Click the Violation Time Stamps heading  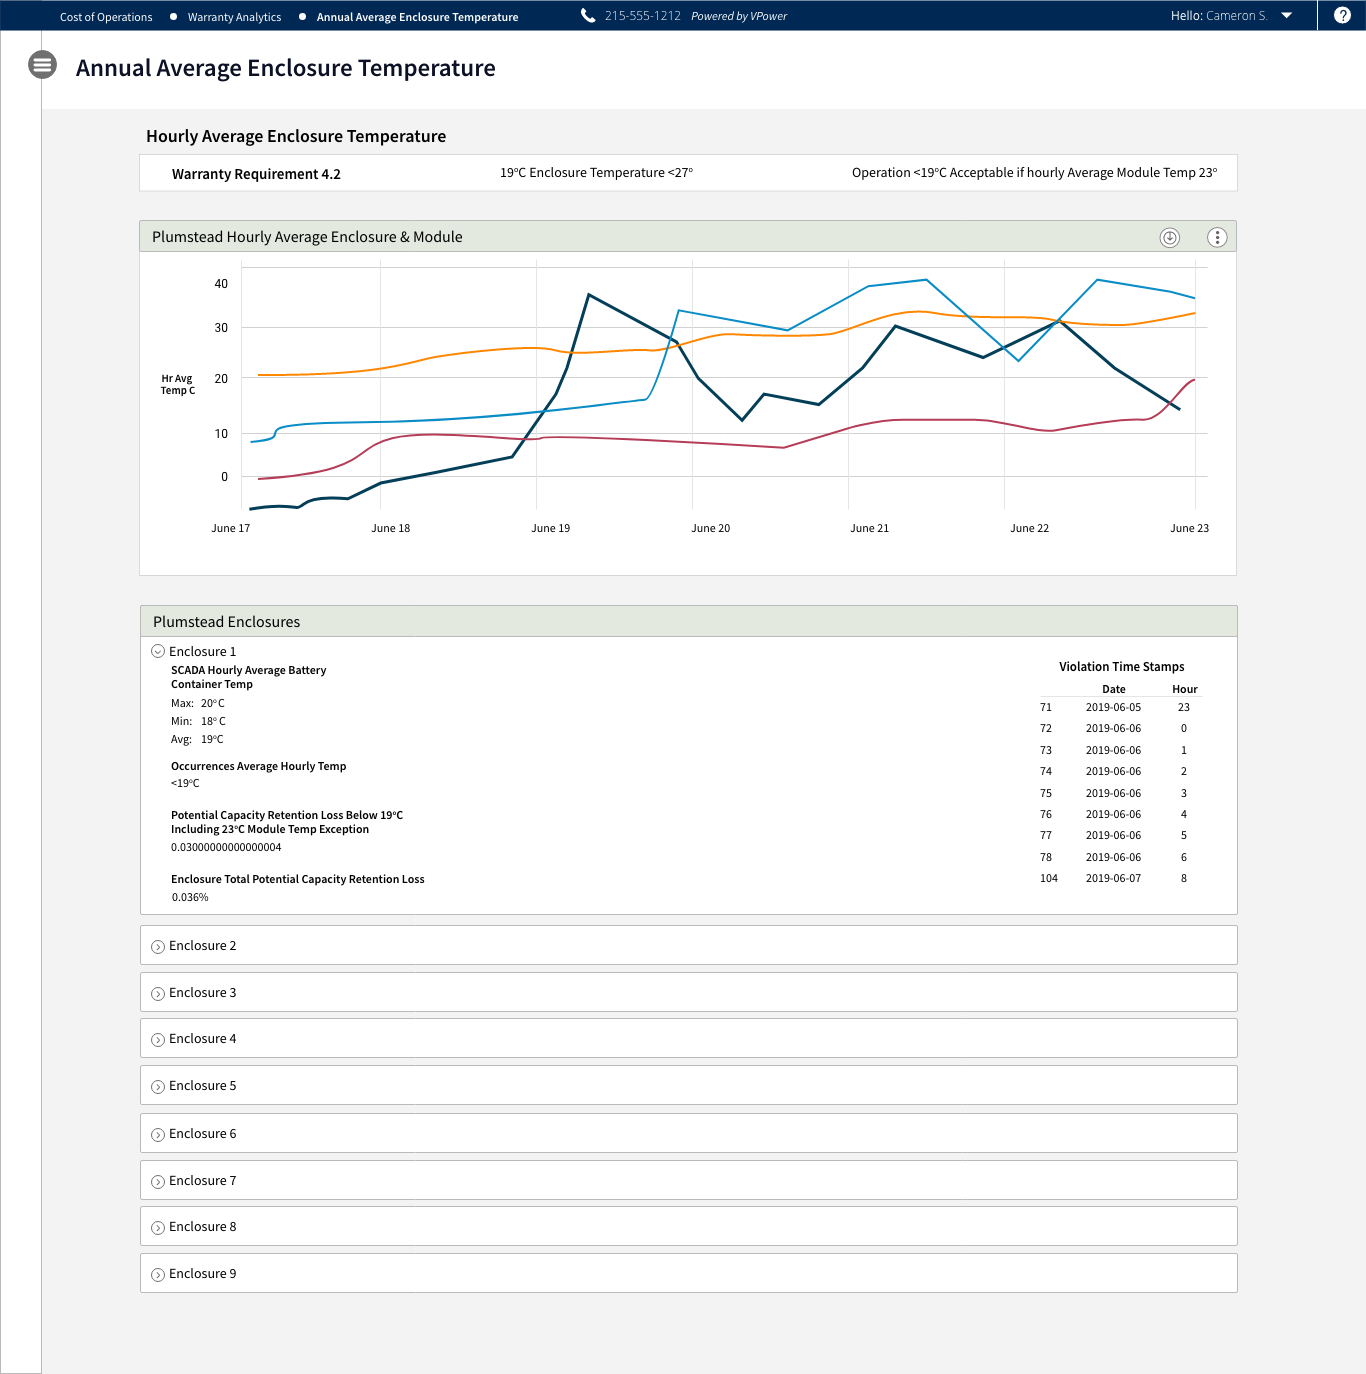[x=1122, y=667]
